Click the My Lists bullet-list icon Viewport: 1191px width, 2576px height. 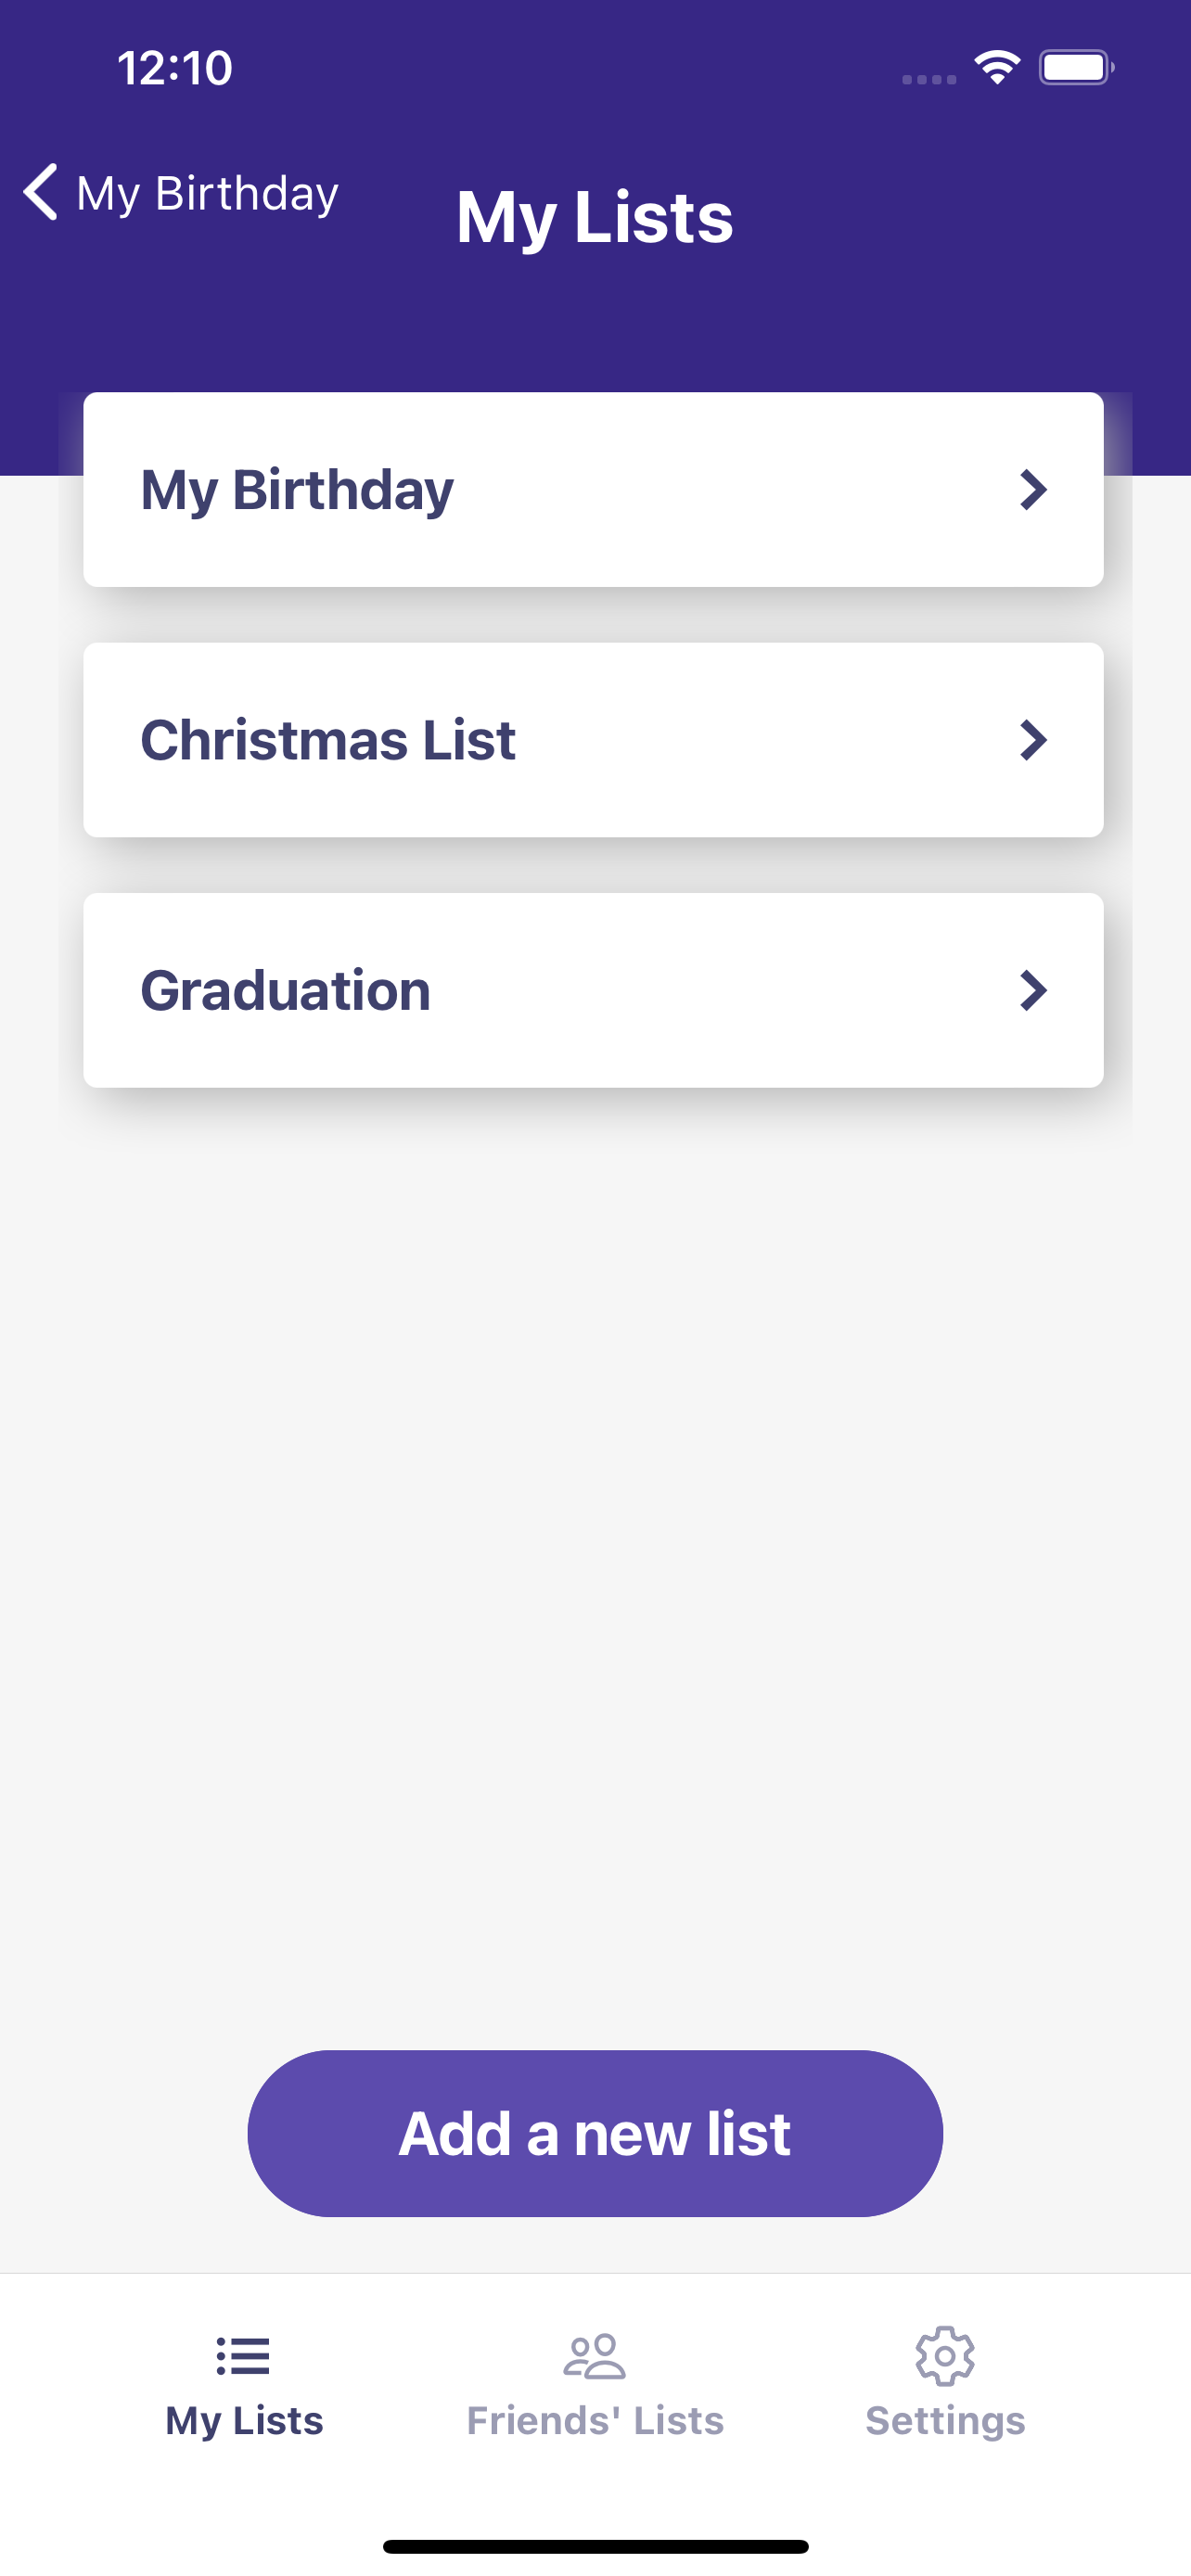(243, 2355)
